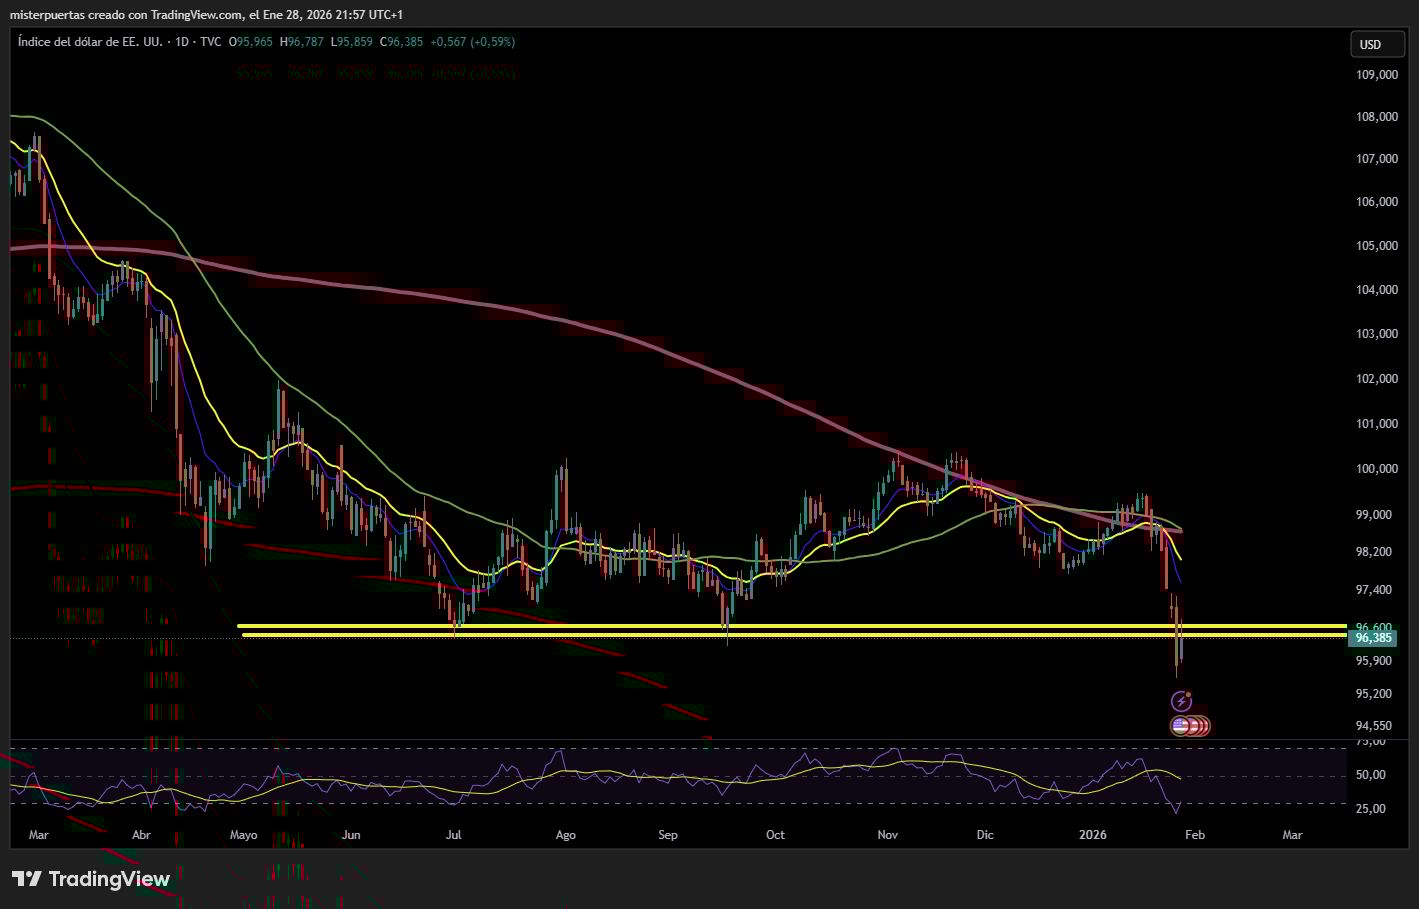The height and width of the screenshot is (909, 1419).
Task: Click the 'Índice del dólar de EE. UU.' symbol title
Action: (x=90, y=42)
